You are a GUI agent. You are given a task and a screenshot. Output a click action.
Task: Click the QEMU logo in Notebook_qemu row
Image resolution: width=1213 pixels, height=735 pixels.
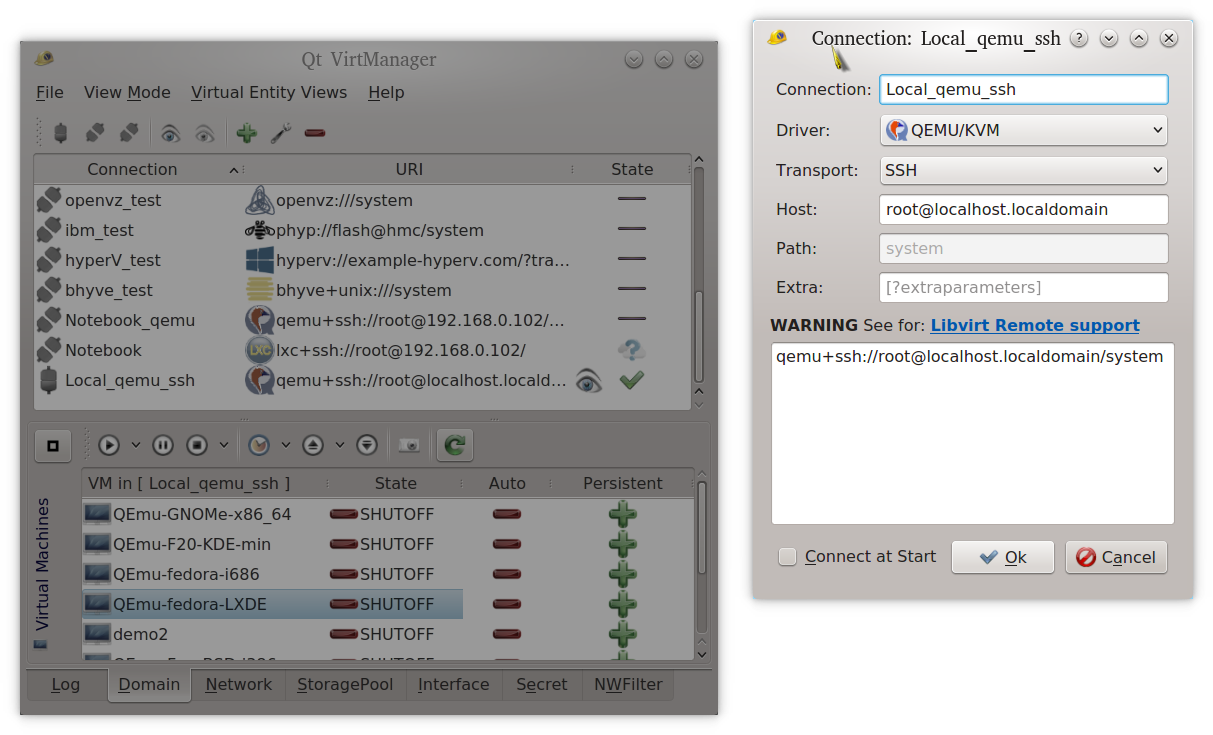coord(259,320)
